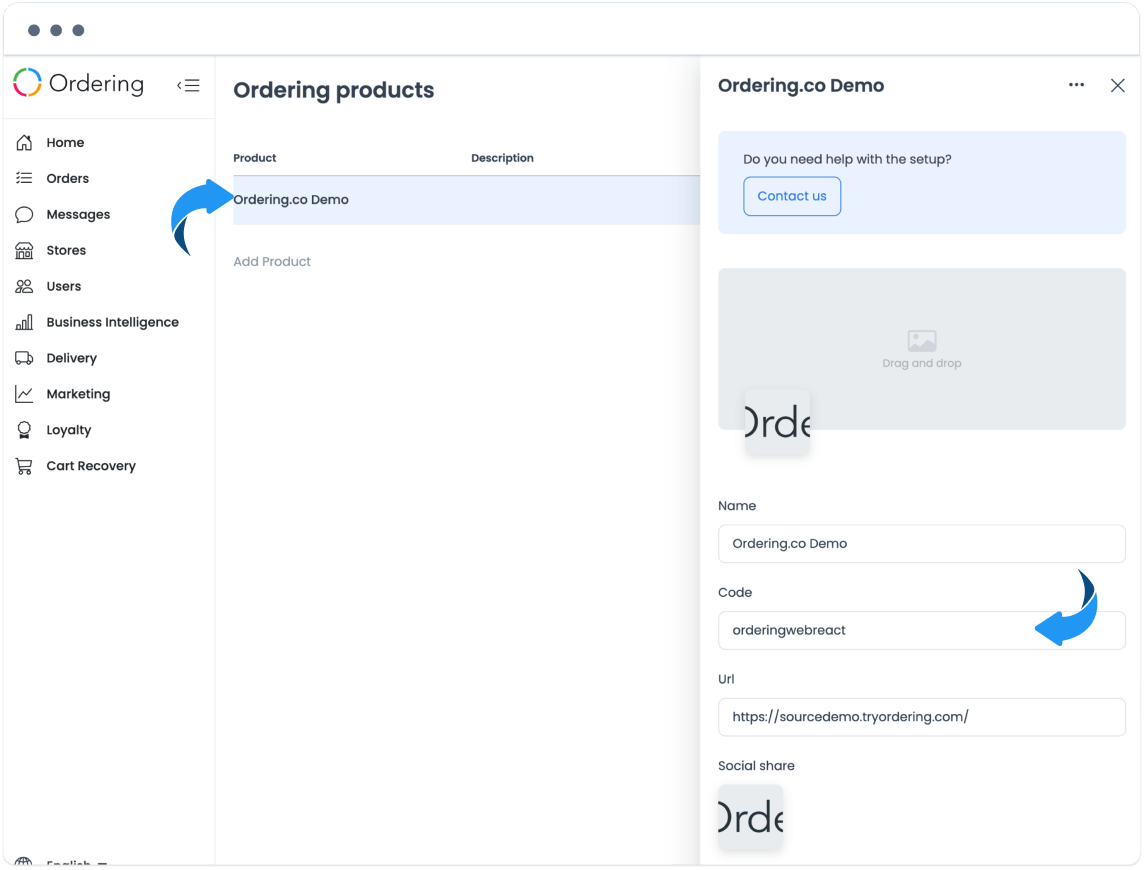Image resolution: width=1144 pixels, height=870 pixels.
Task: Click the Delivery truck icon
Action: pos(24,358)
